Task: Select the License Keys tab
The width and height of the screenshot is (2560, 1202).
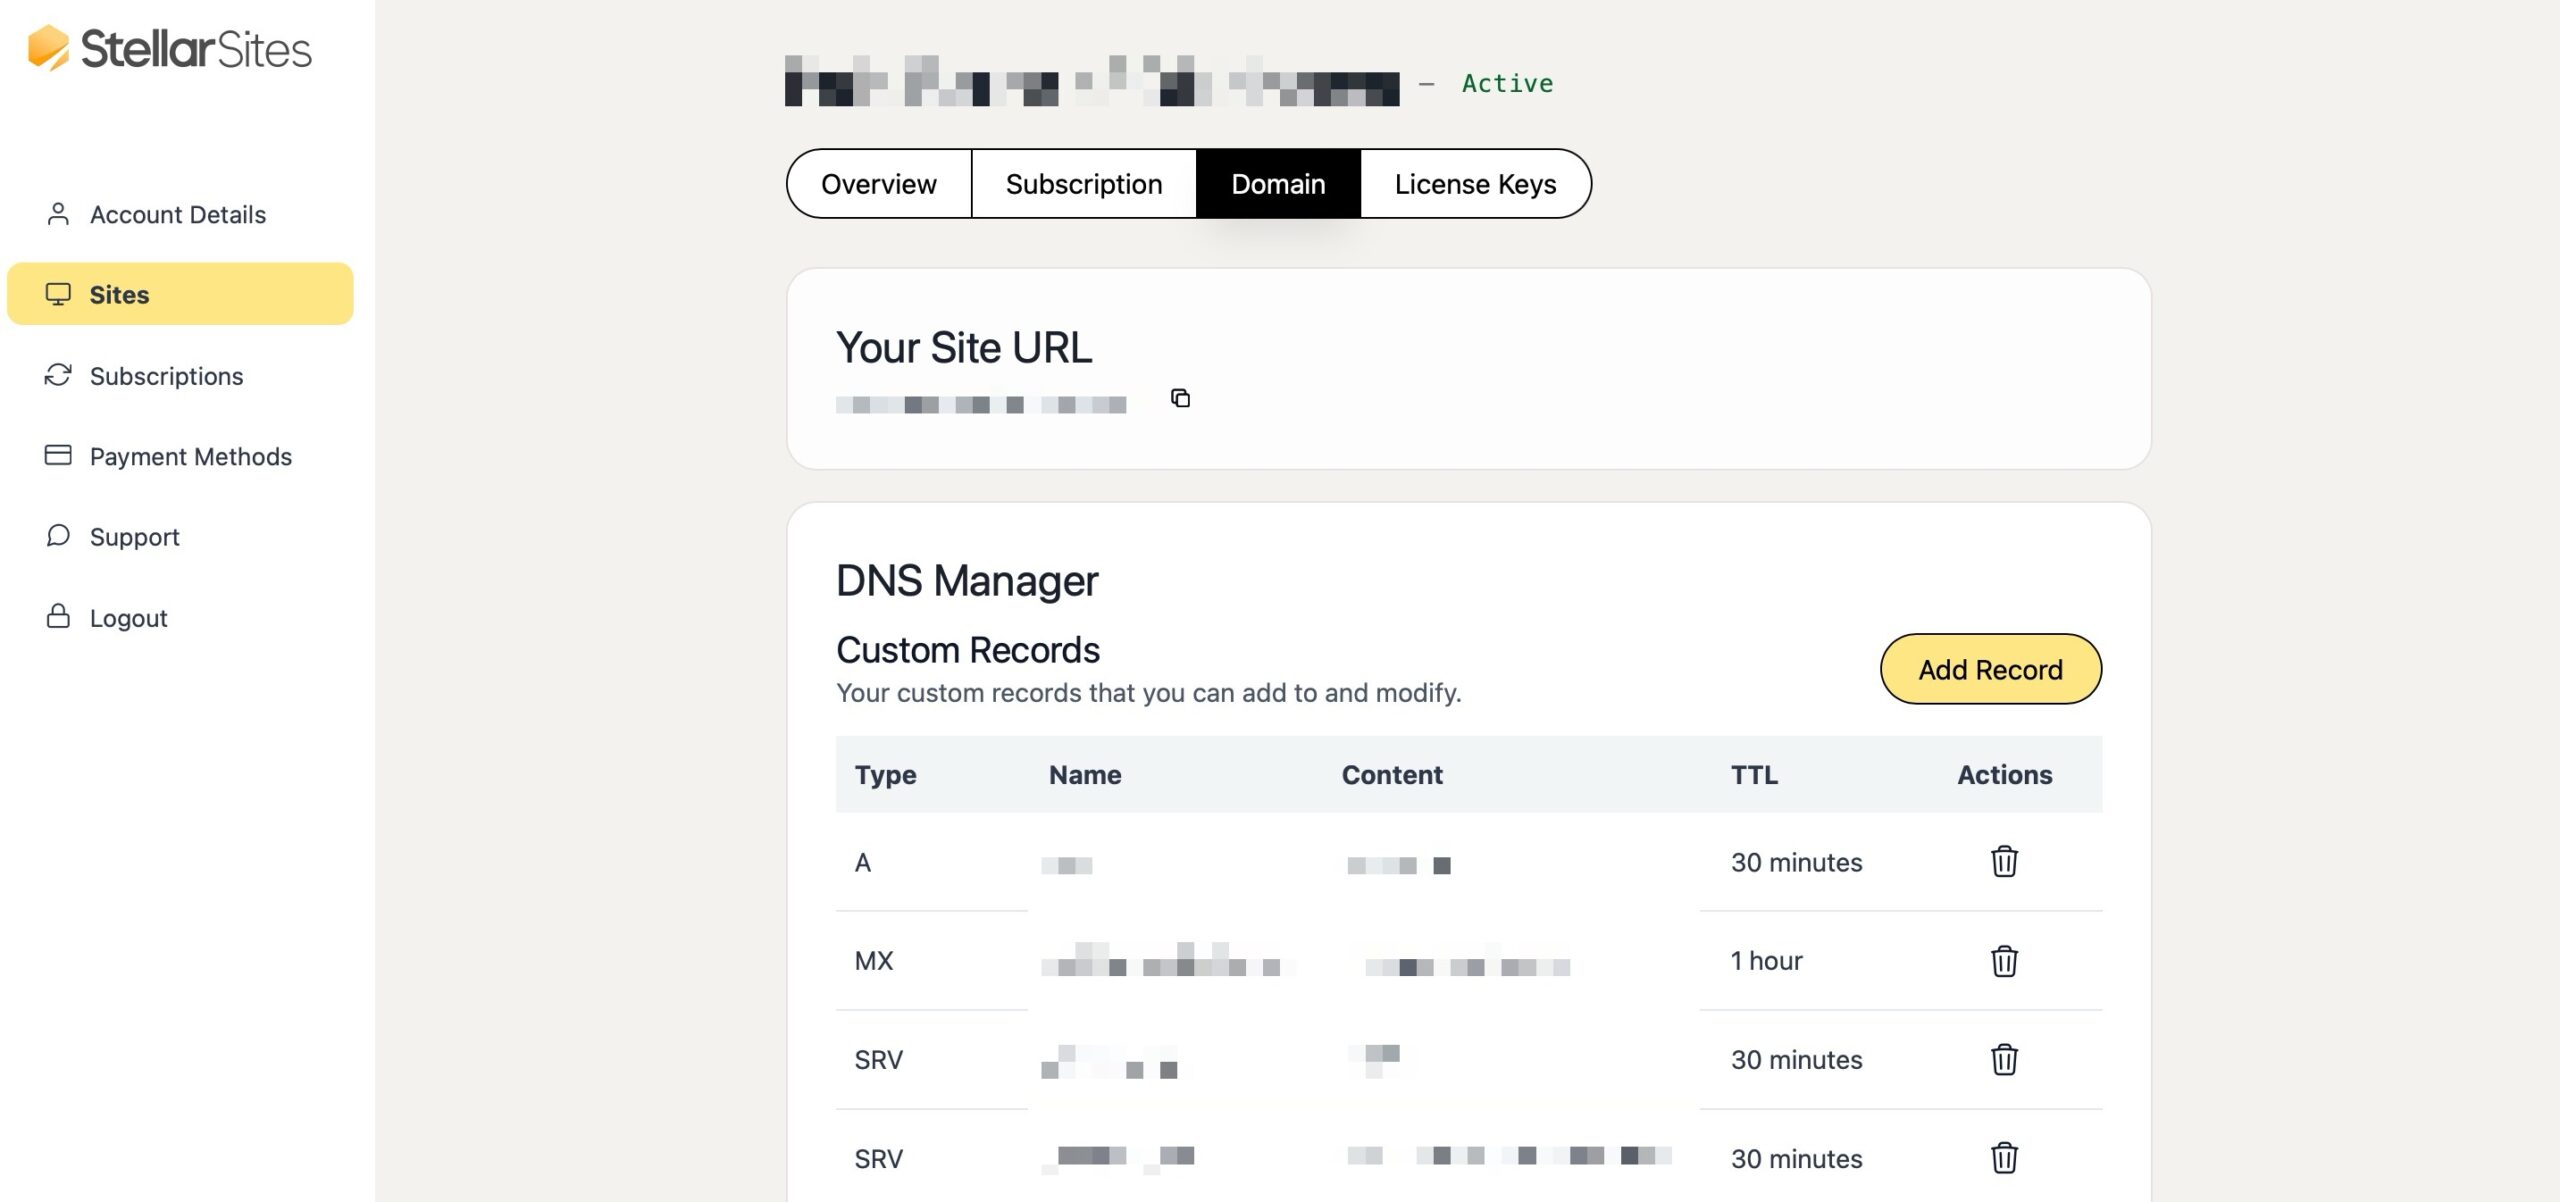Action: (1474, 183)
